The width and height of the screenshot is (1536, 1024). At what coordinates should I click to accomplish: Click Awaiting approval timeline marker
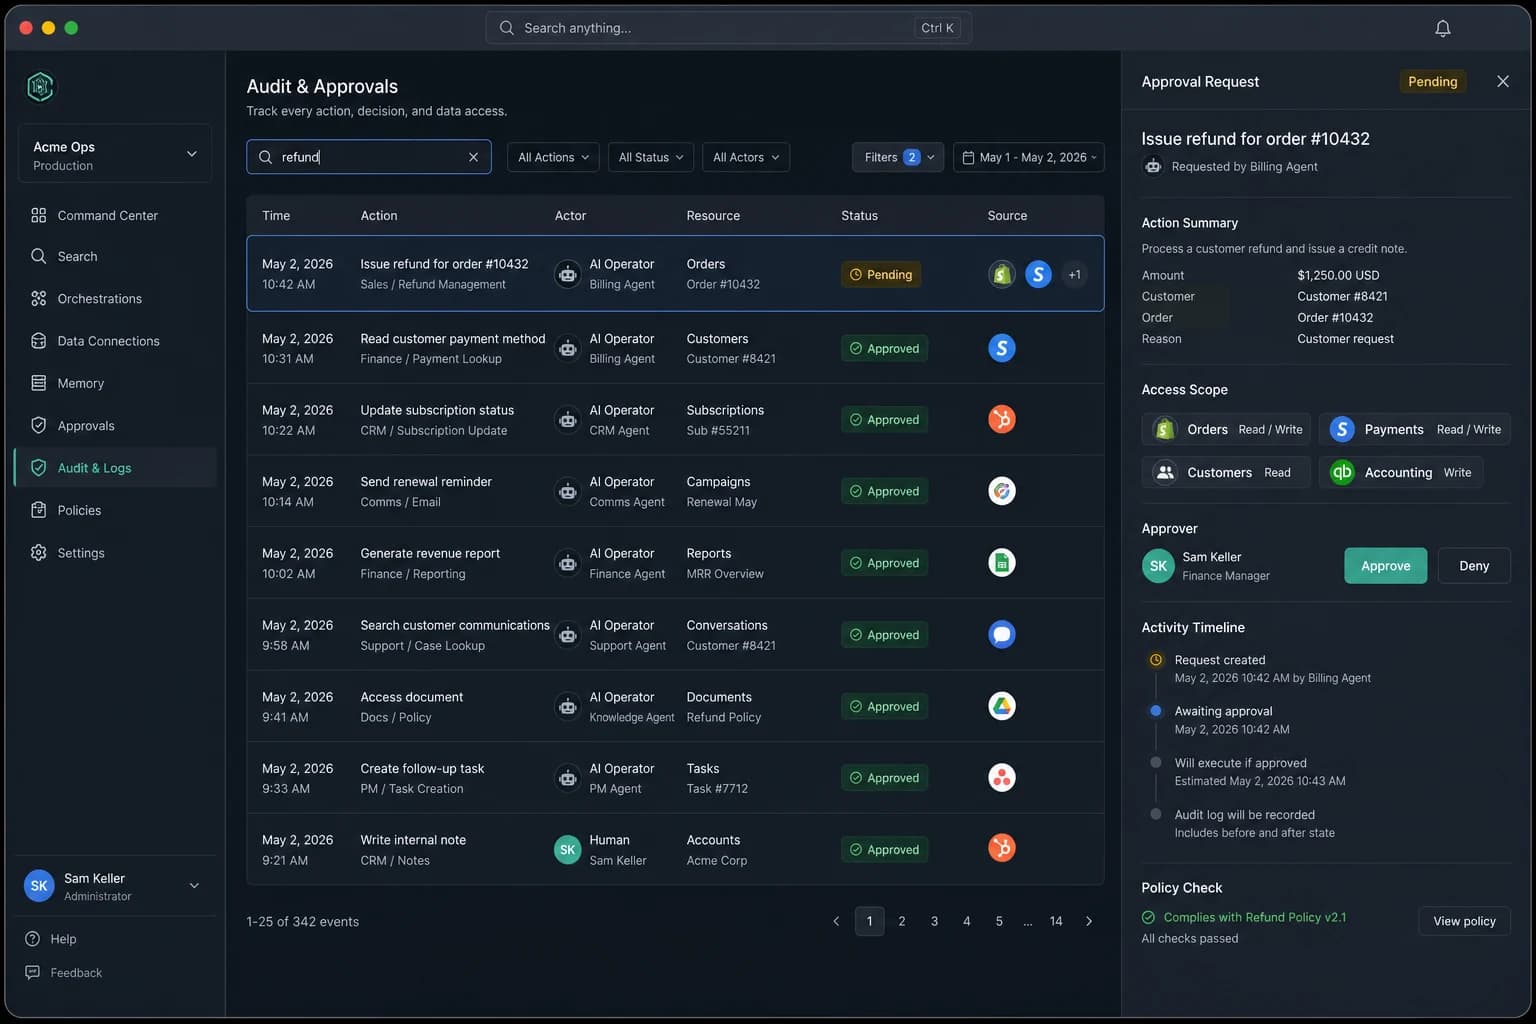(1156, 711)
